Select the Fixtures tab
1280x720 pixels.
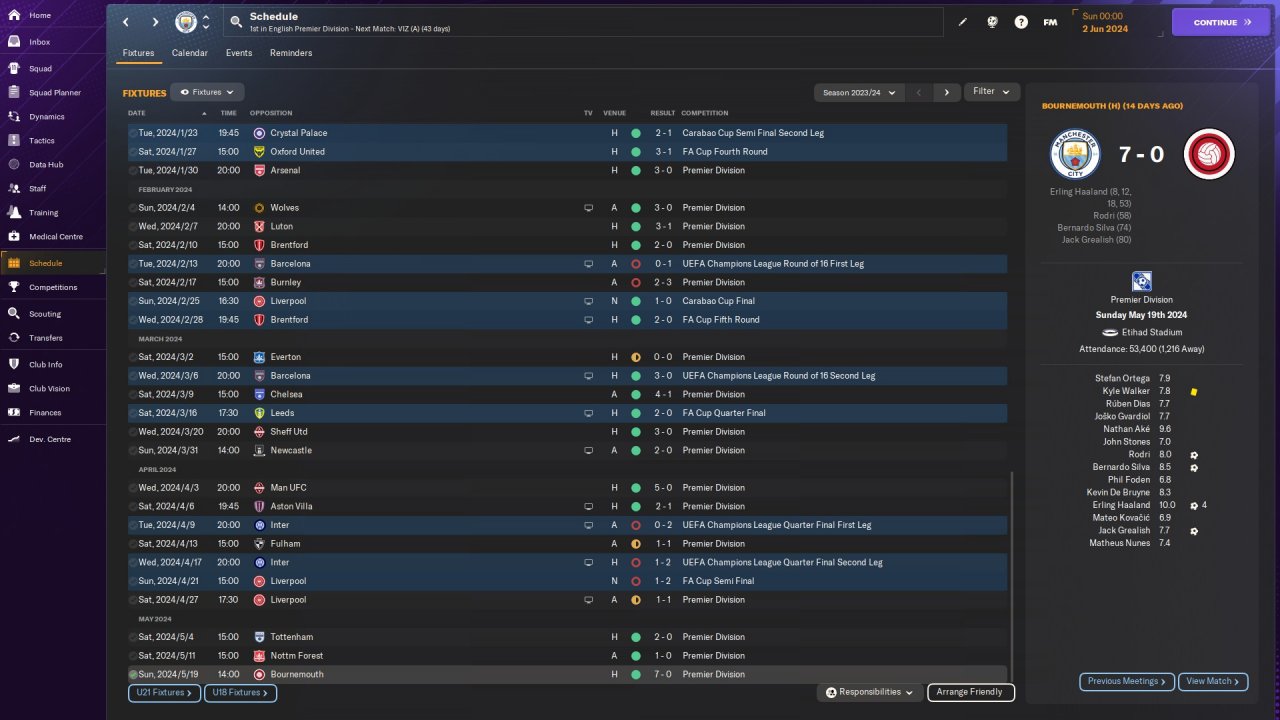click(x=138, y=53)
